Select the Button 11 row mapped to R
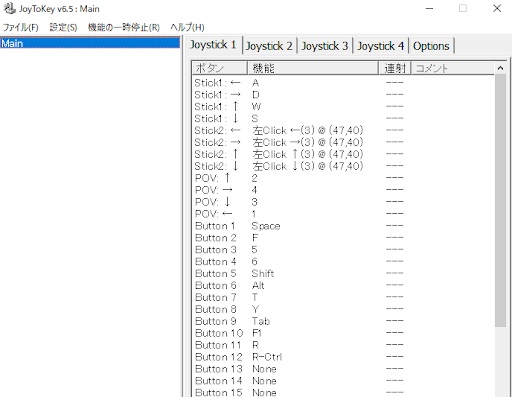This screenshot has height=397, width=512. (343, 345)
